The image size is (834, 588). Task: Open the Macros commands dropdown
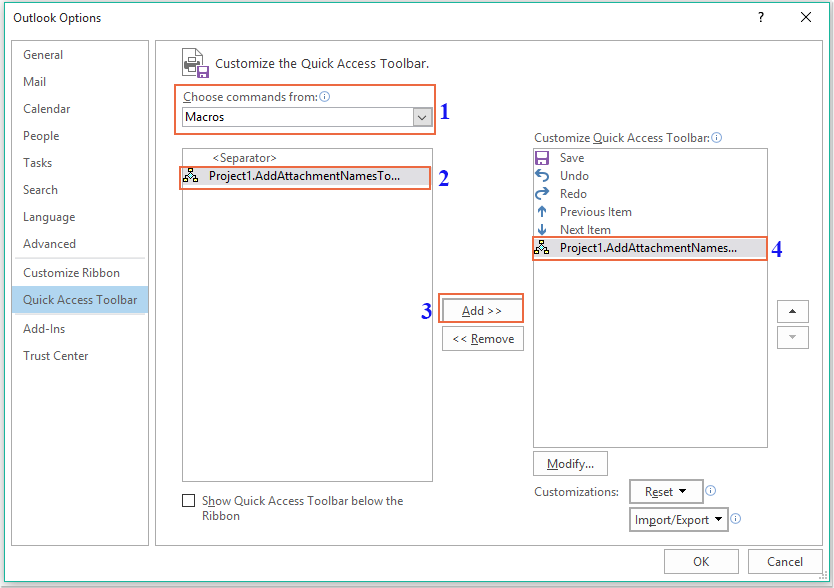pos(419,117)
